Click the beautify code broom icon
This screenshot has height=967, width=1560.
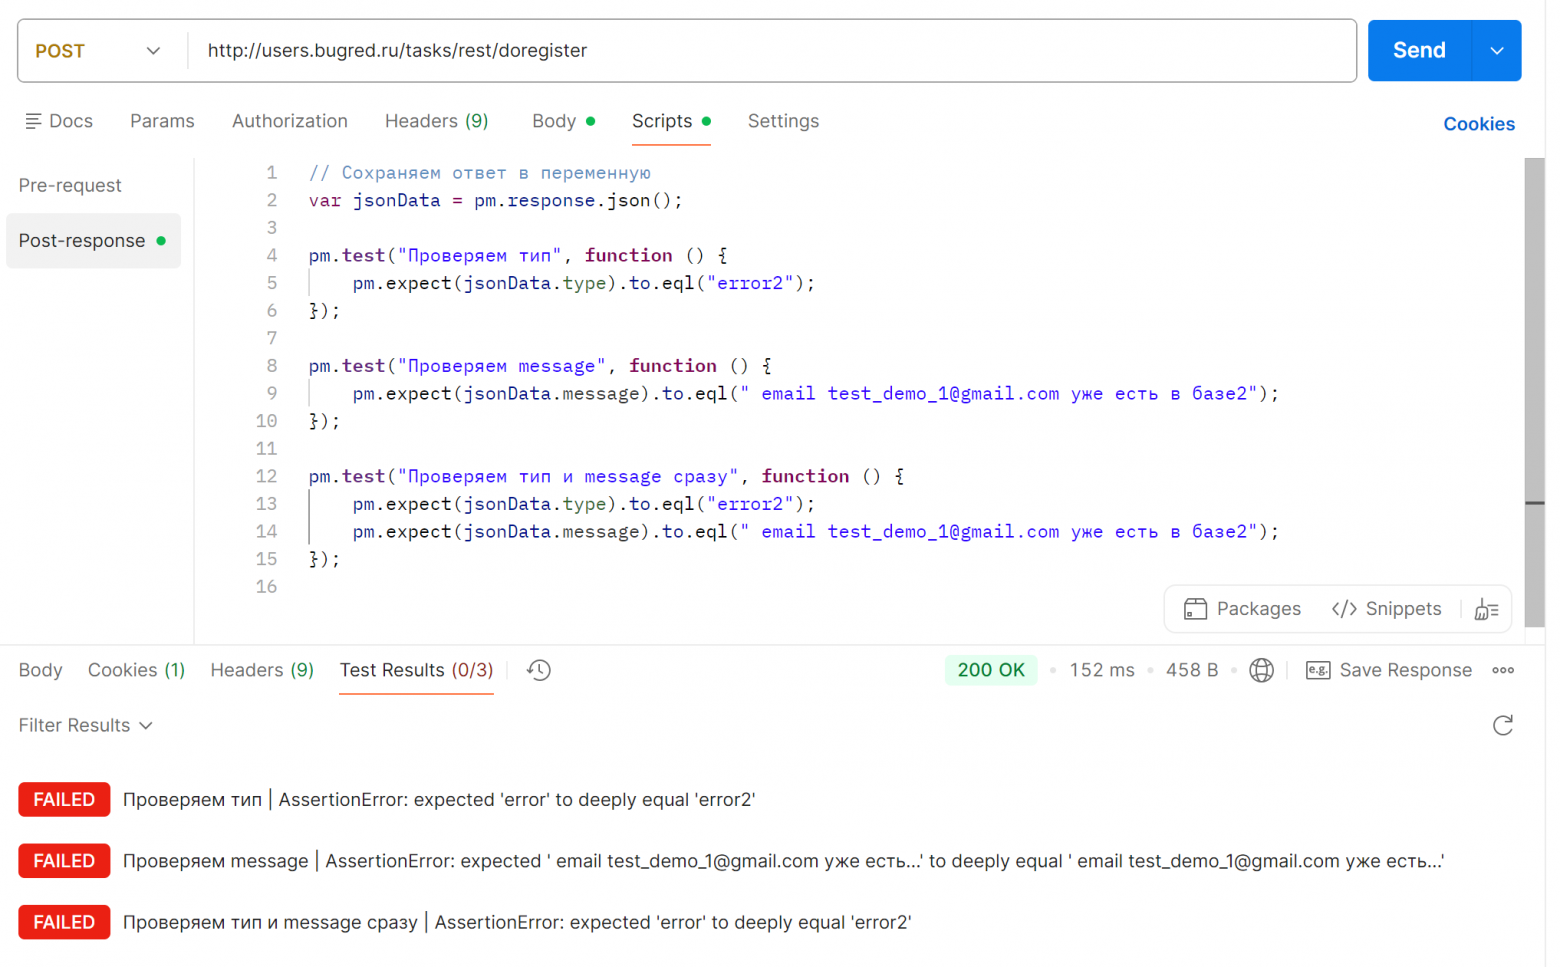(1486, 609)
